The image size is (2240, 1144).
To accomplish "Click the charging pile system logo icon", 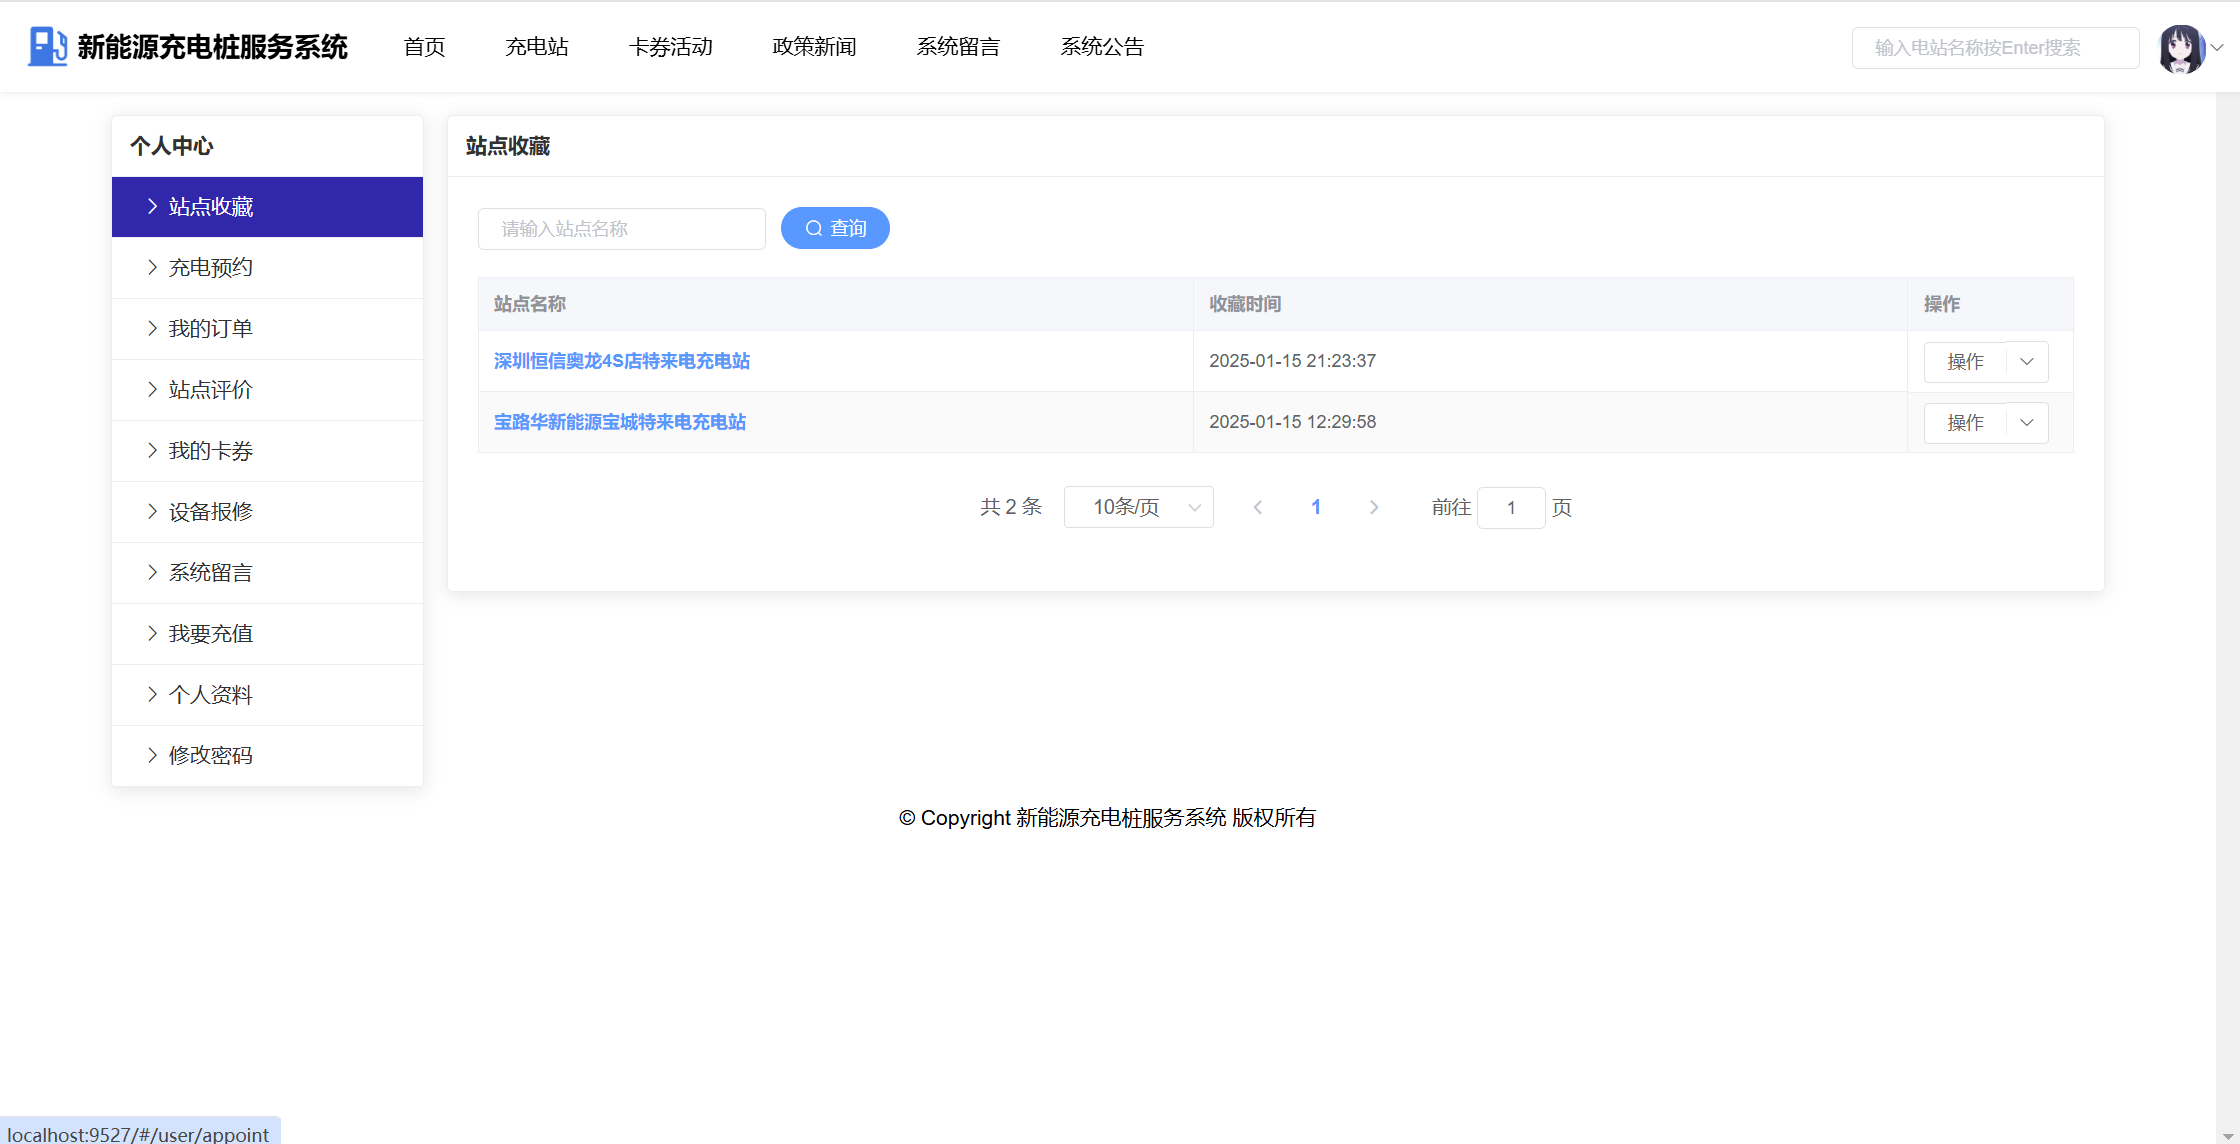I will point(47,47).
